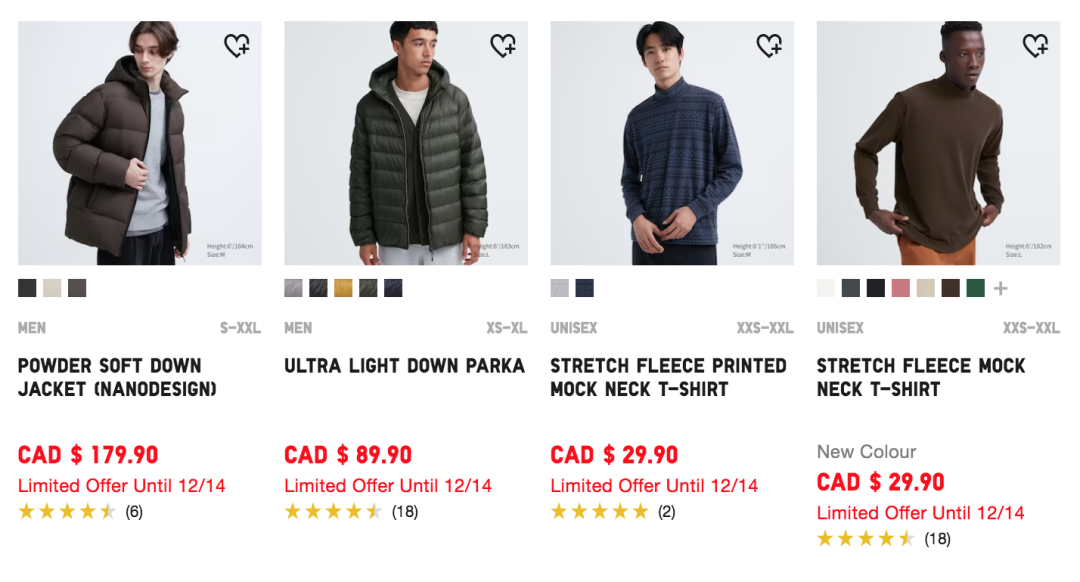Select navy swatch for printed mock neck tee
The image size is (1080, 582).
582,288
